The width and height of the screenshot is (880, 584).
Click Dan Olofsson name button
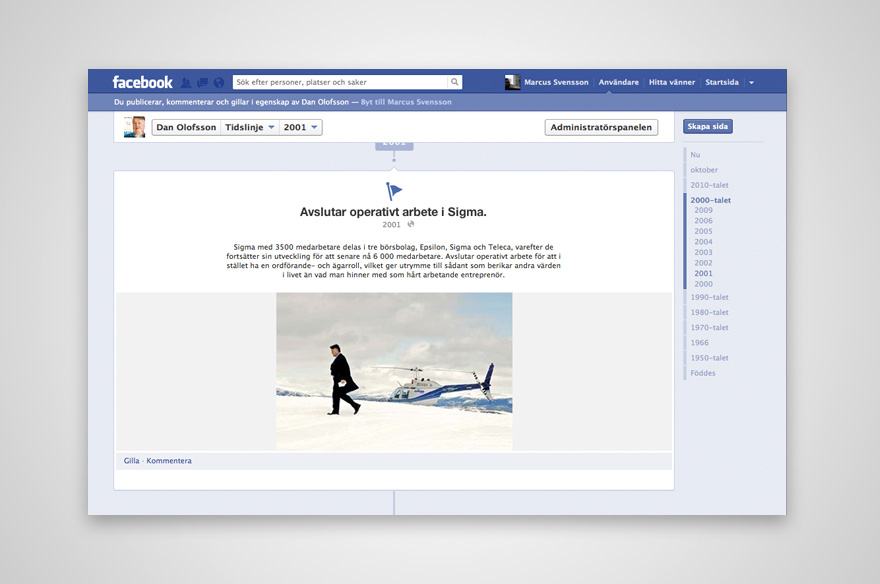pos(186,127)
